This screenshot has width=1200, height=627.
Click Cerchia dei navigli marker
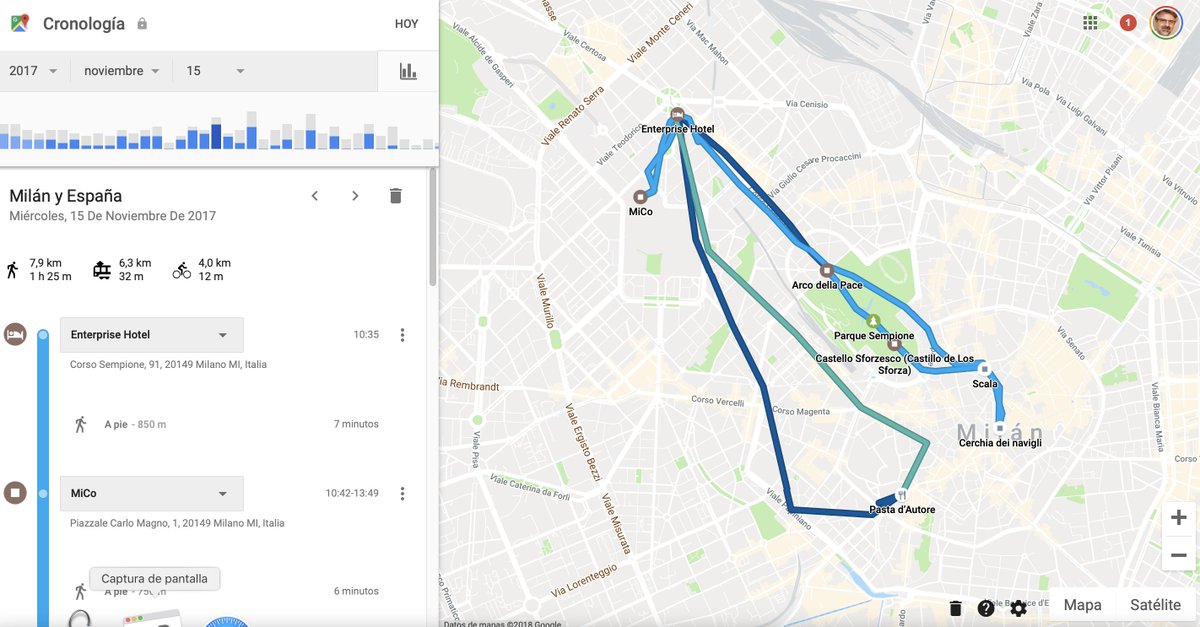point(1000,428)
